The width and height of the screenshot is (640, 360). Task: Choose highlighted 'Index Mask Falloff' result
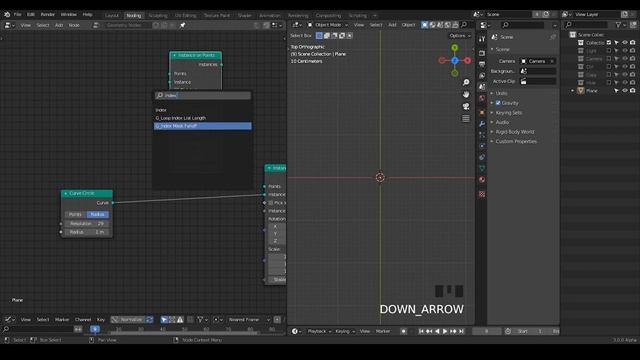pos(202,126)
